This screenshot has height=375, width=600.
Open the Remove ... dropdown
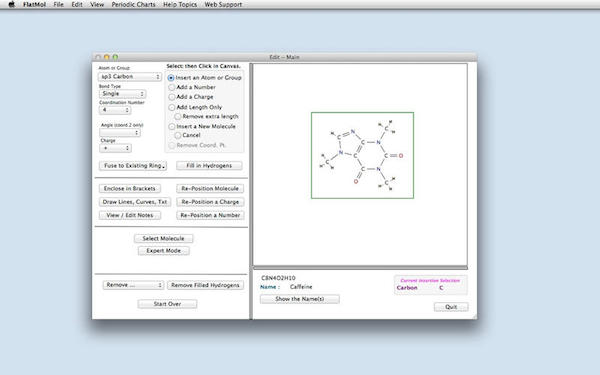coord(133,285)
